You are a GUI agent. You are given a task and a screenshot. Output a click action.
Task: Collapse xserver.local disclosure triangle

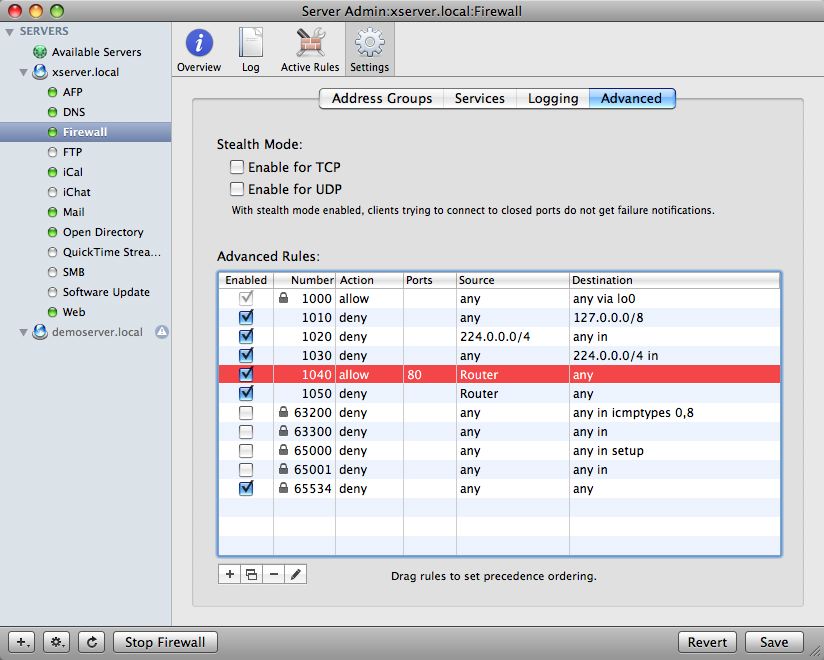tap(23, 73)
